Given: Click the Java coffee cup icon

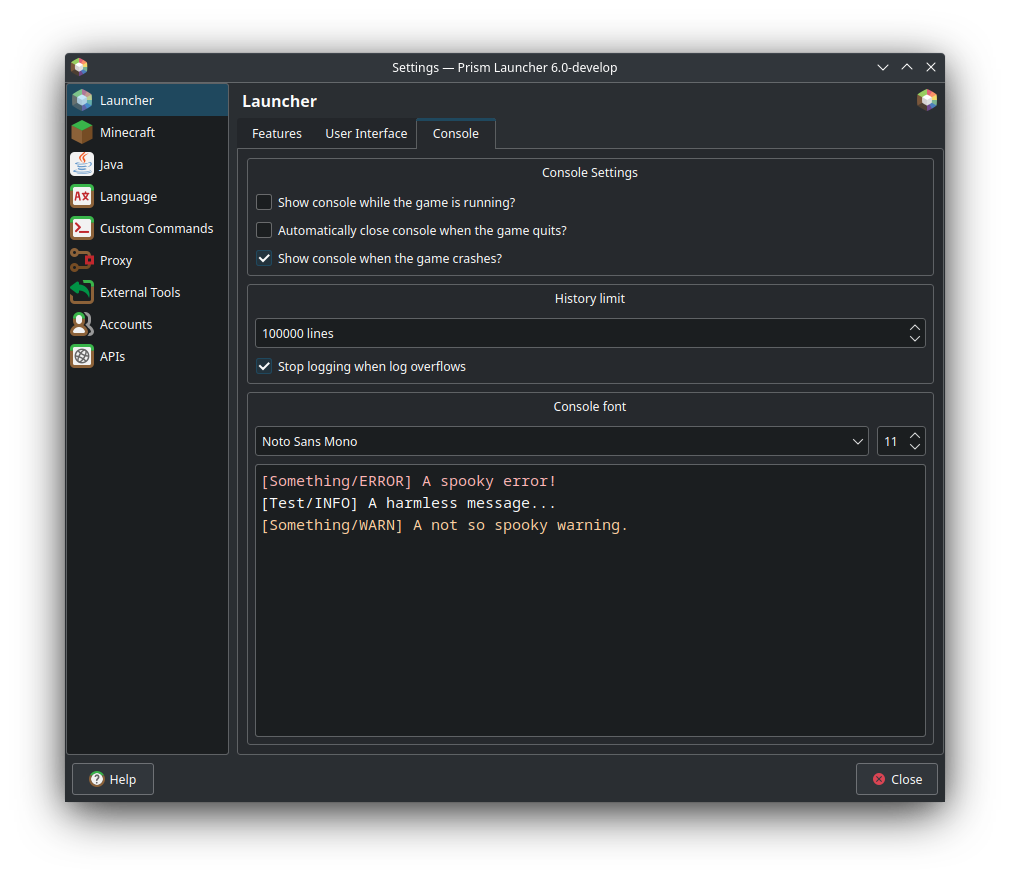Looking at the screenshot, I should (82, 164).
